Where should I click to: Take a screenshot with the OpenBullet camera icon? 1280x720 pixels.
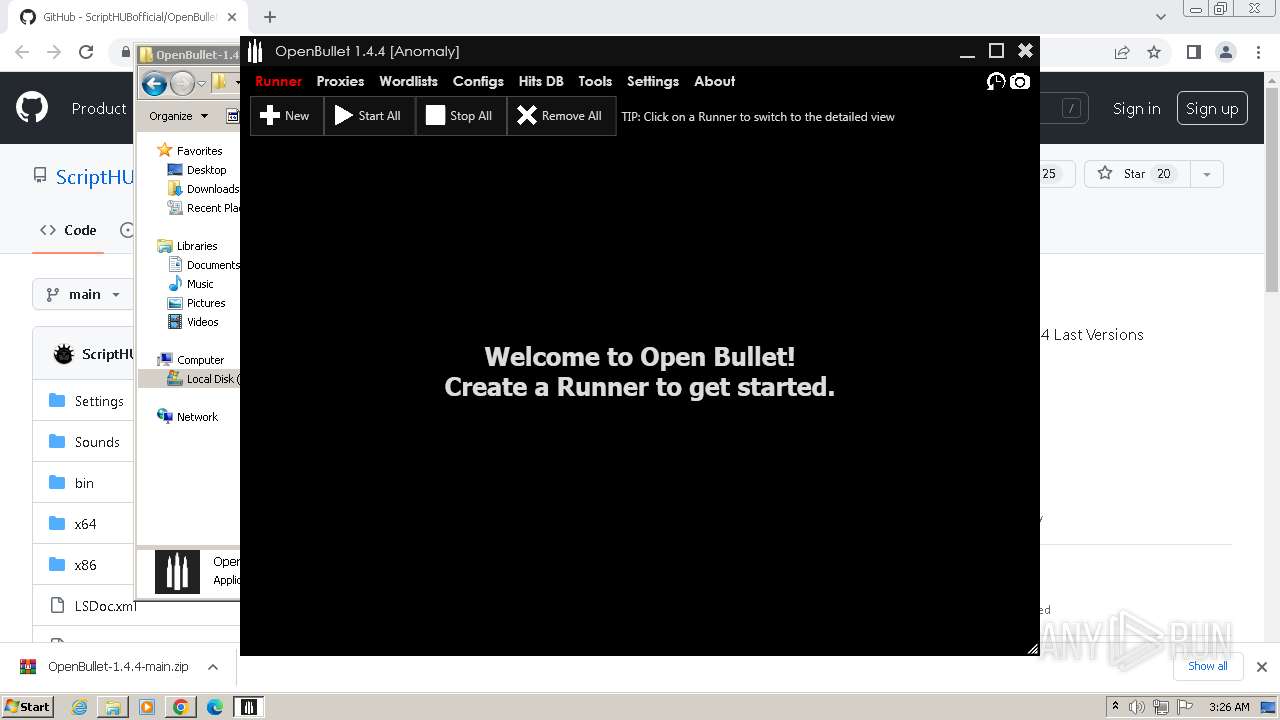(1020, 82)
